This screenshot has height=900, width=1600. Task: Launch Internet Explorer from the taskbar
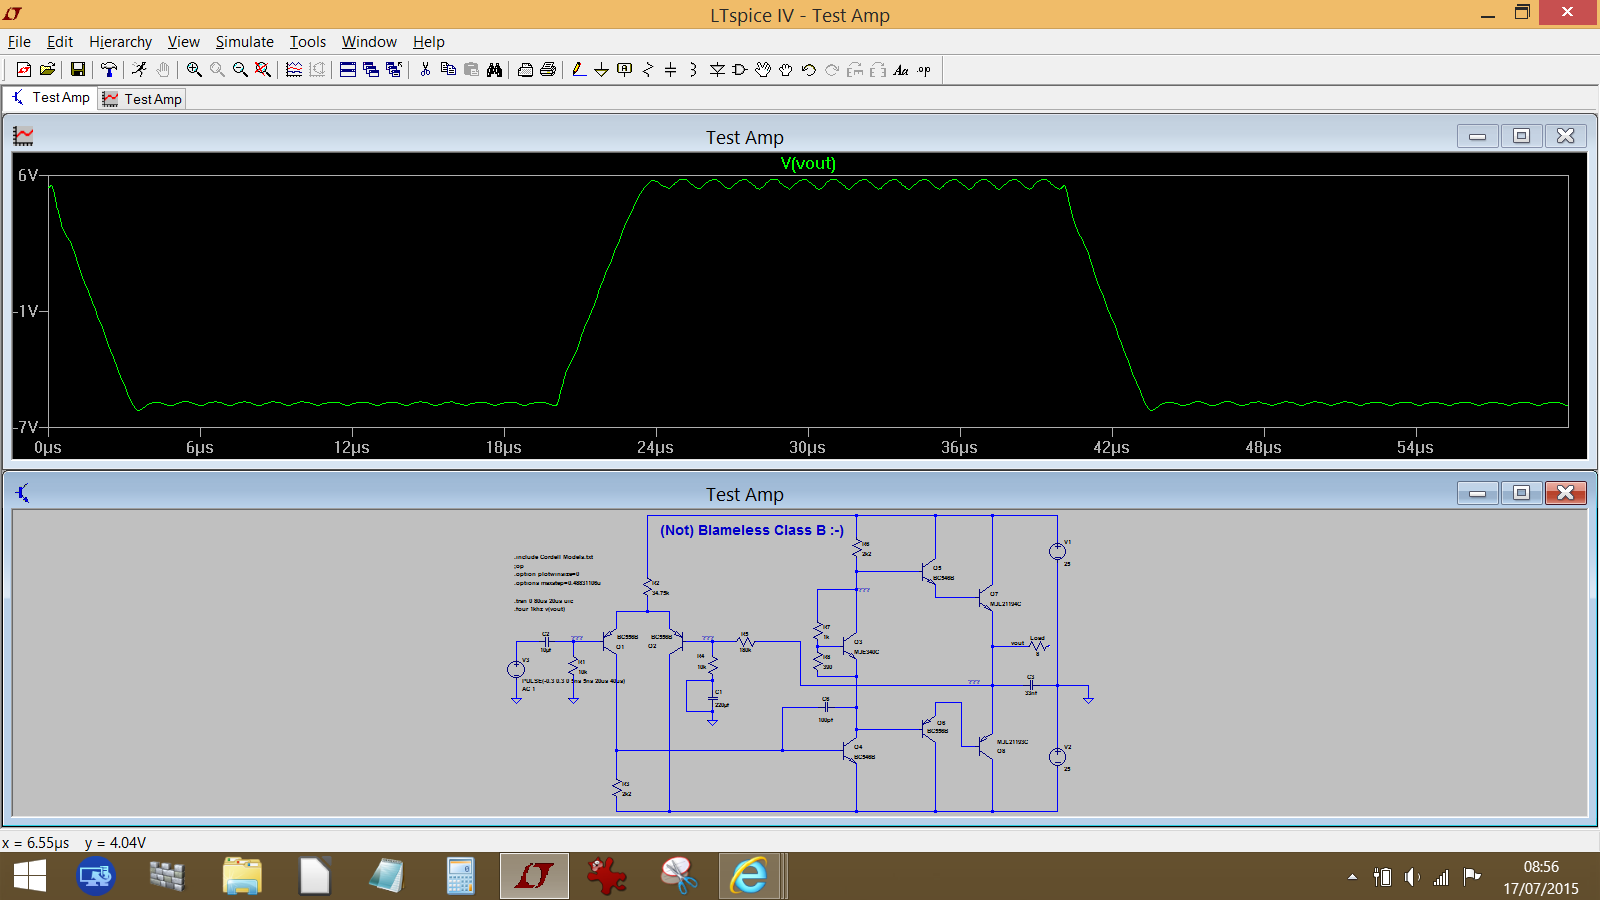tap(749, 877)
